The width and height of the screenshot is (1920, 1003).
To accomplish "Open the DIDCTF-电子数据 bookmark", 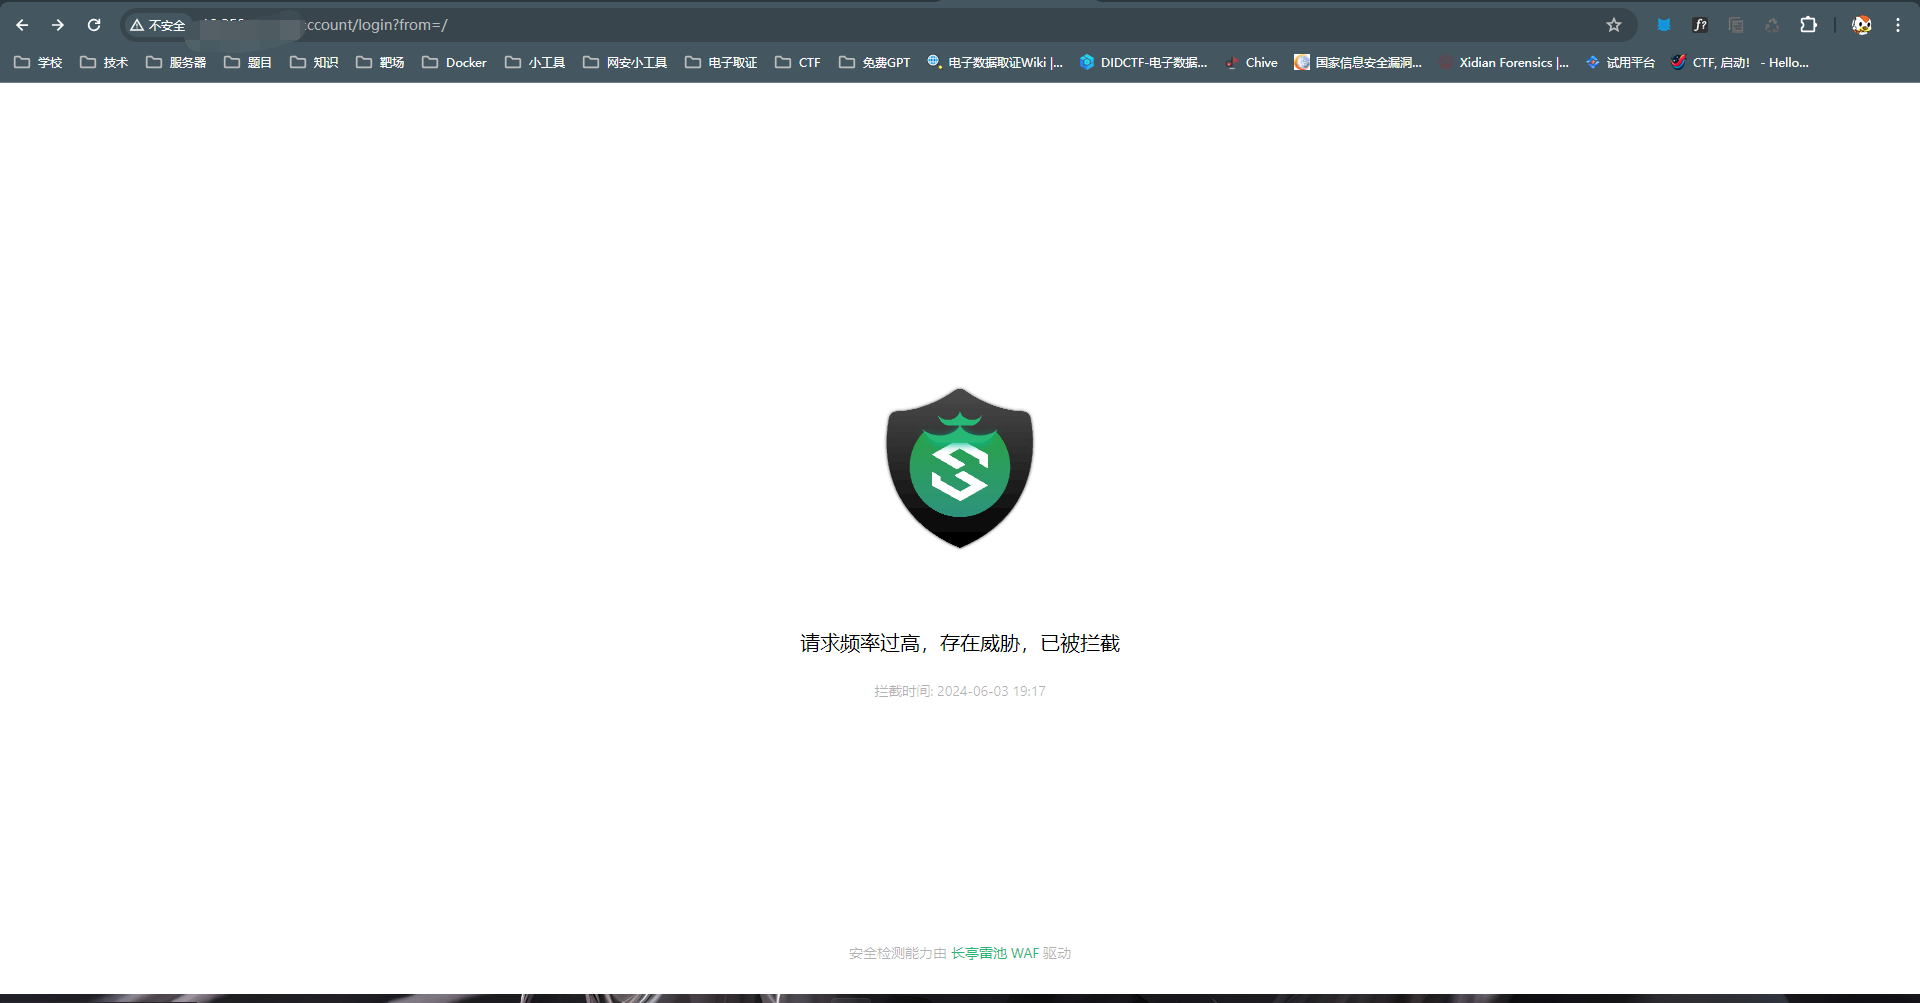I will 1144,62.
